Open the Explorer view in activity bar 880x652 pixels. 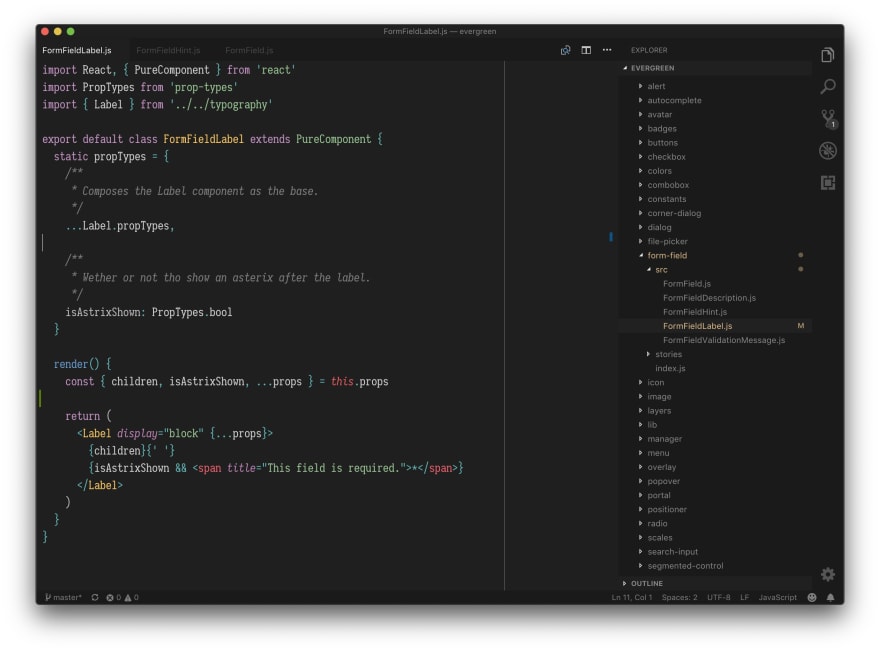(x=827, y=55)
